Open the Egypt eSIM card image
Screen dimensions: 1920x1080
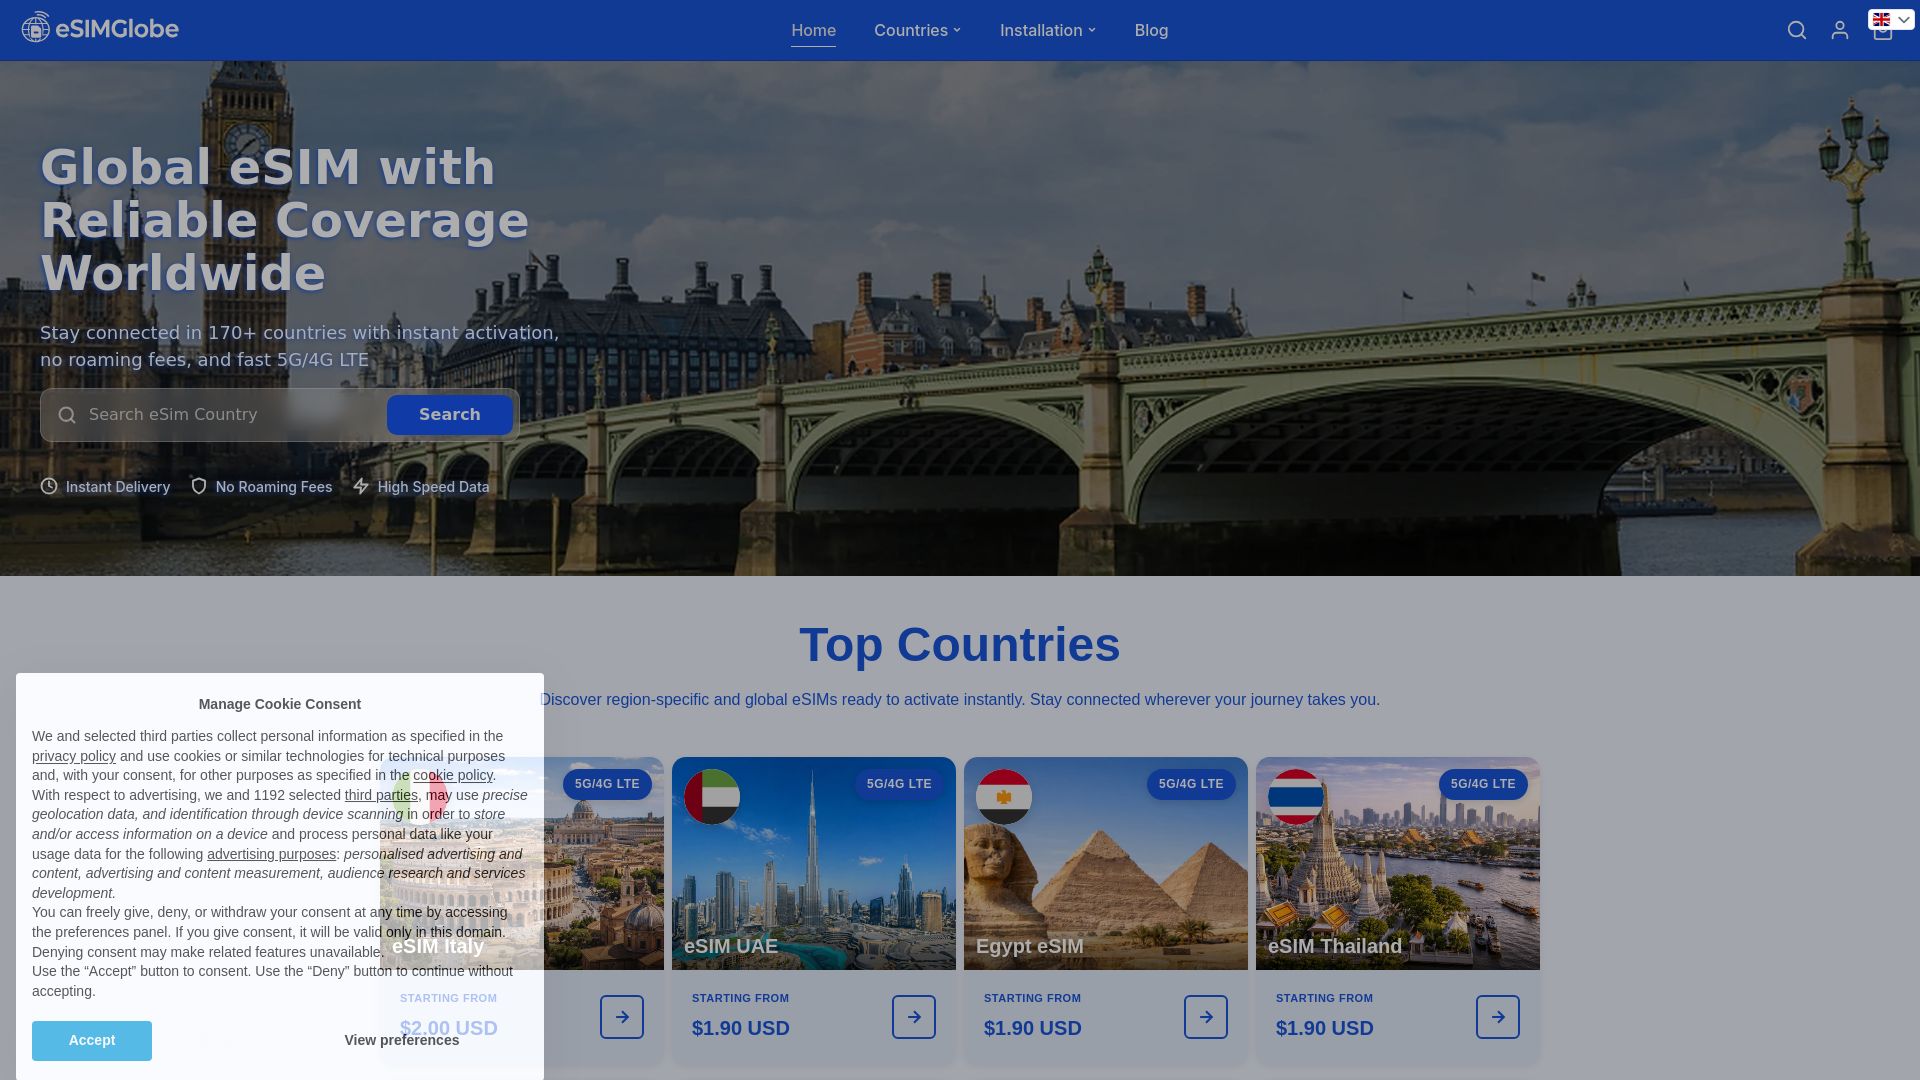pos(1106,863)
